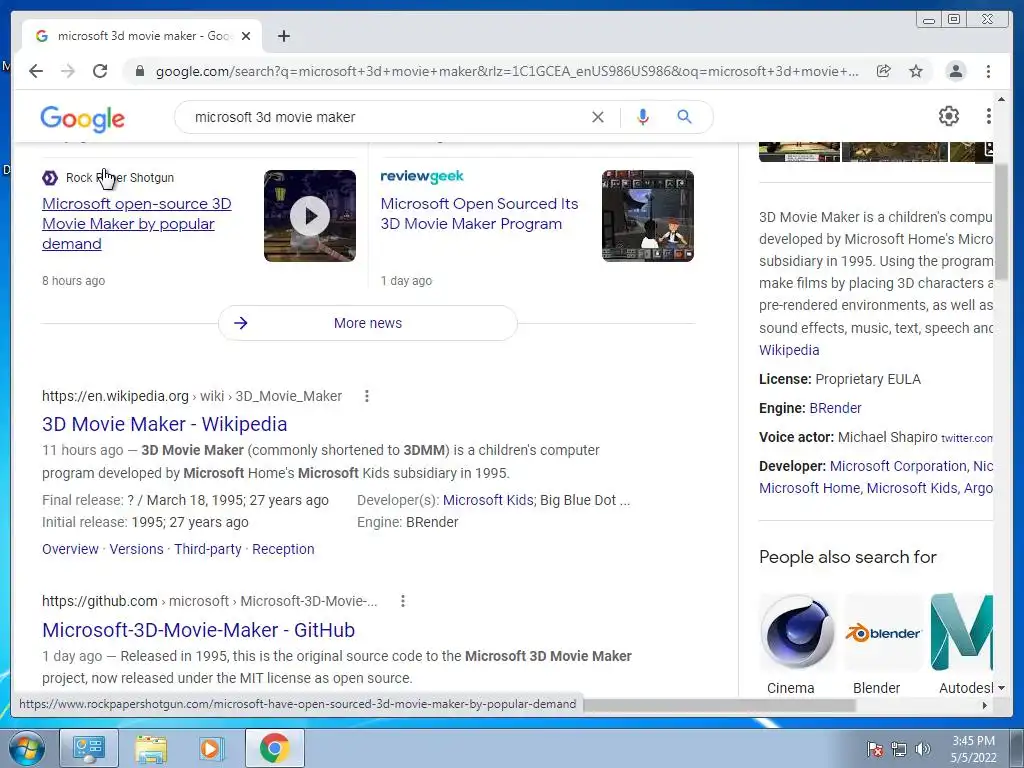The width and height of the screenshot is (1024, 768).
Task: Open the Microsoft-3D-Movie-Maker - GitHub result
Action: tap(199, 630)
